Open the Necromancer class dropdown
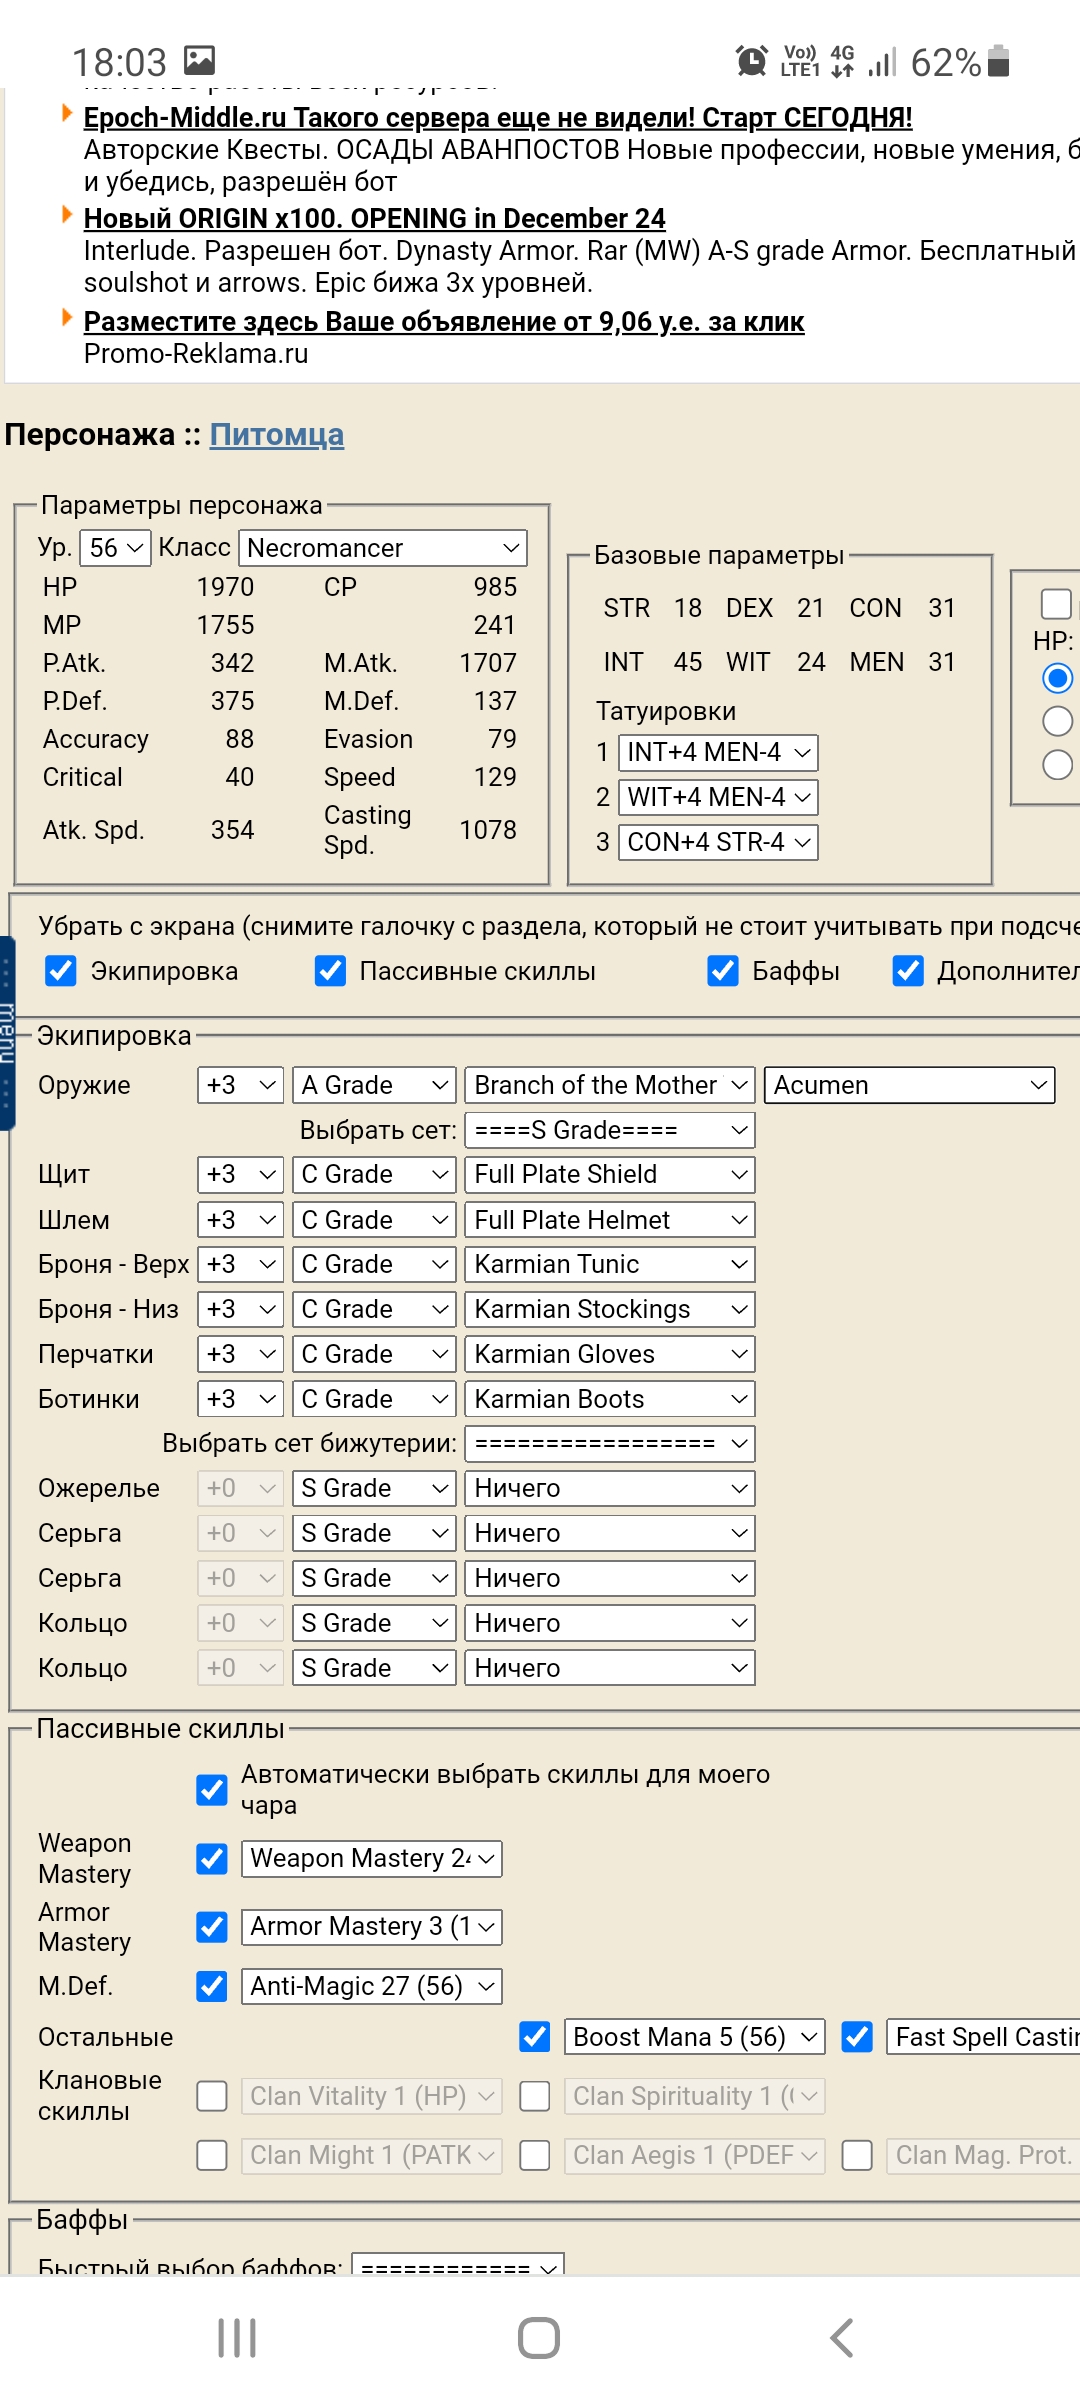 (383, 548)
